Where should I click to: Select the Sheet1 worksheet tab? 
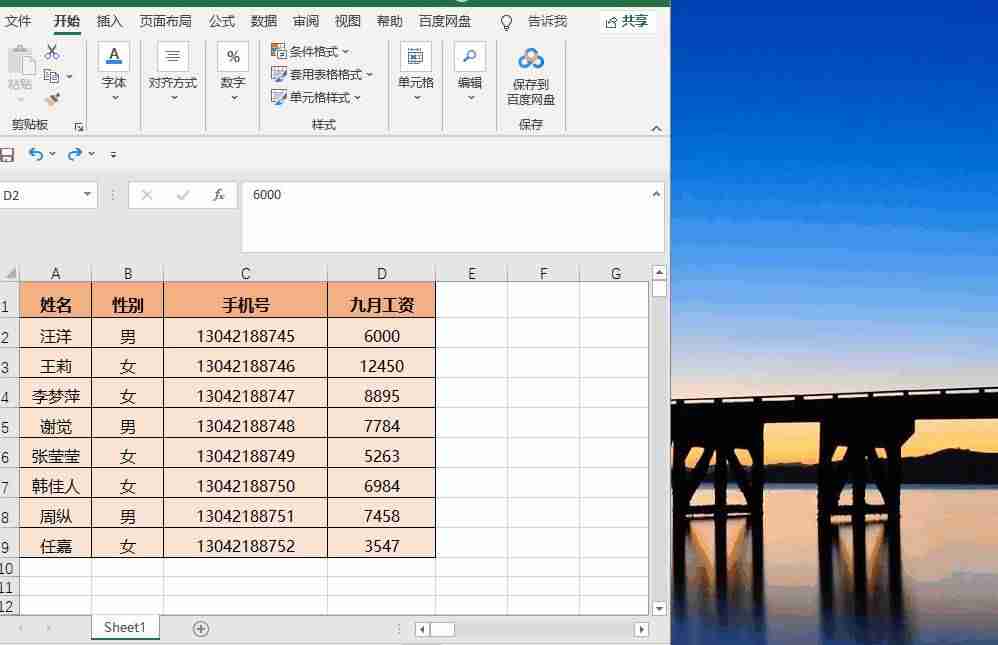[125, 627]
